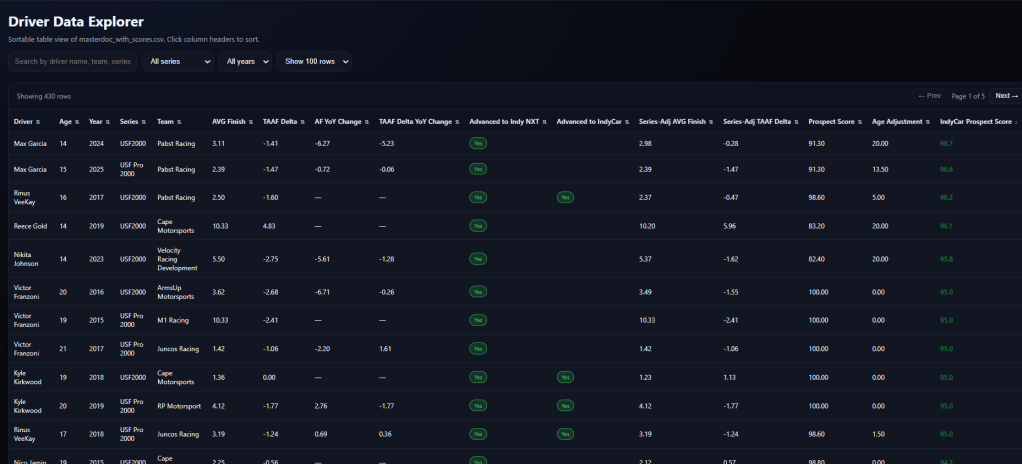Sort by the Driver column icon
Viewport: 1022px width, 464px height.
(39, 122)
